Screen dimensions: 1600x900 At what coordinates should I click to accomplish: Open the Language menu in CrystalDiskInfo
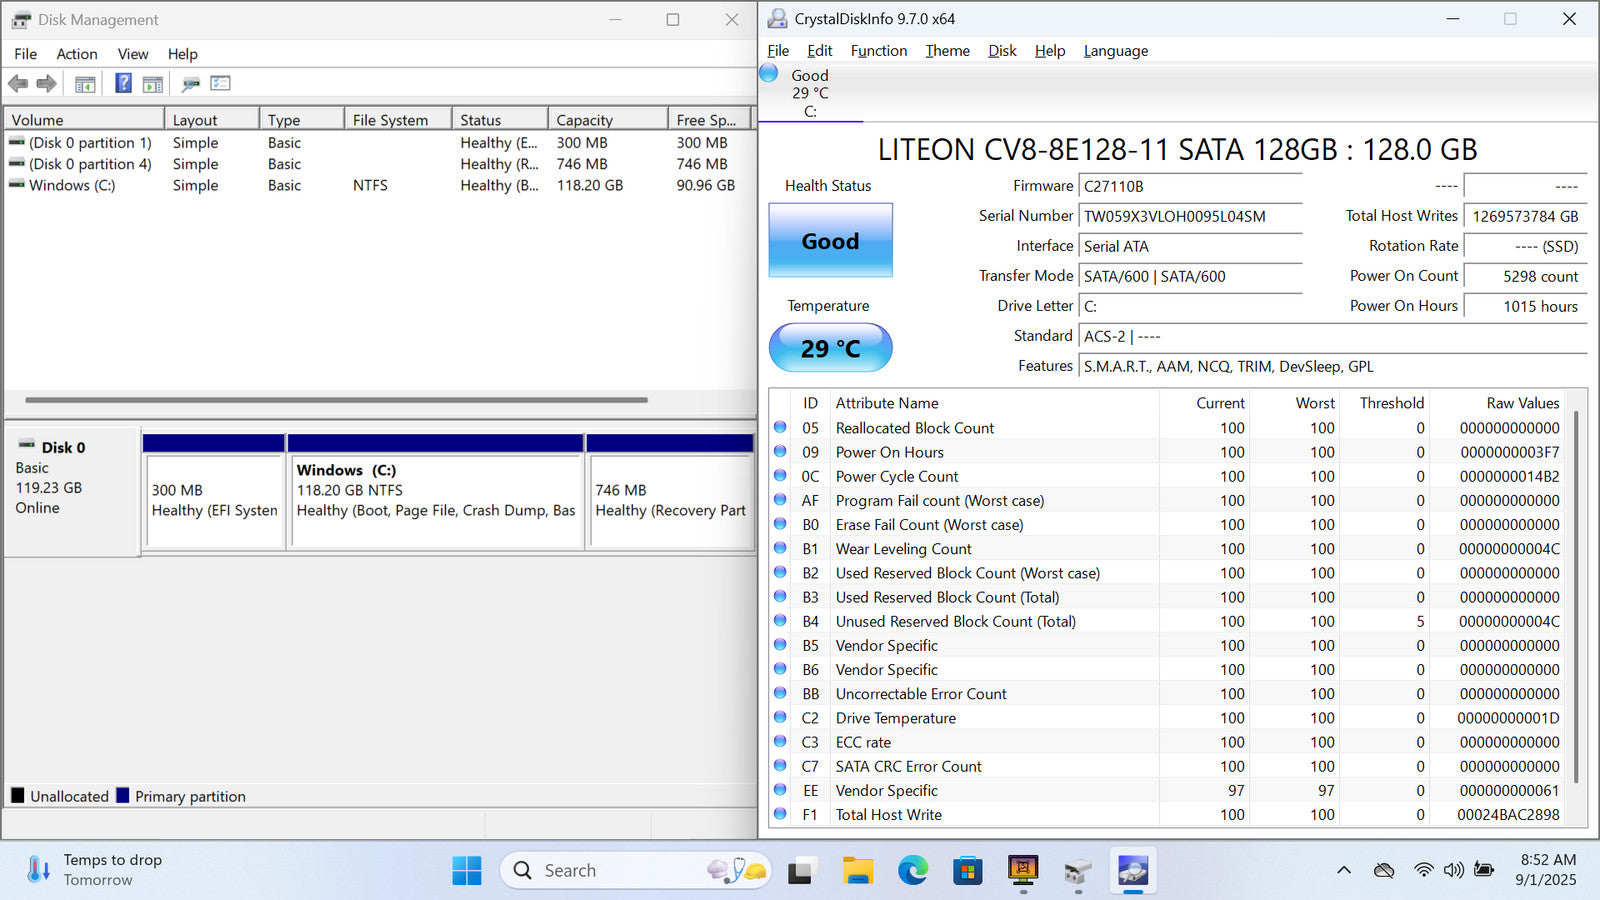point(1116,51)
